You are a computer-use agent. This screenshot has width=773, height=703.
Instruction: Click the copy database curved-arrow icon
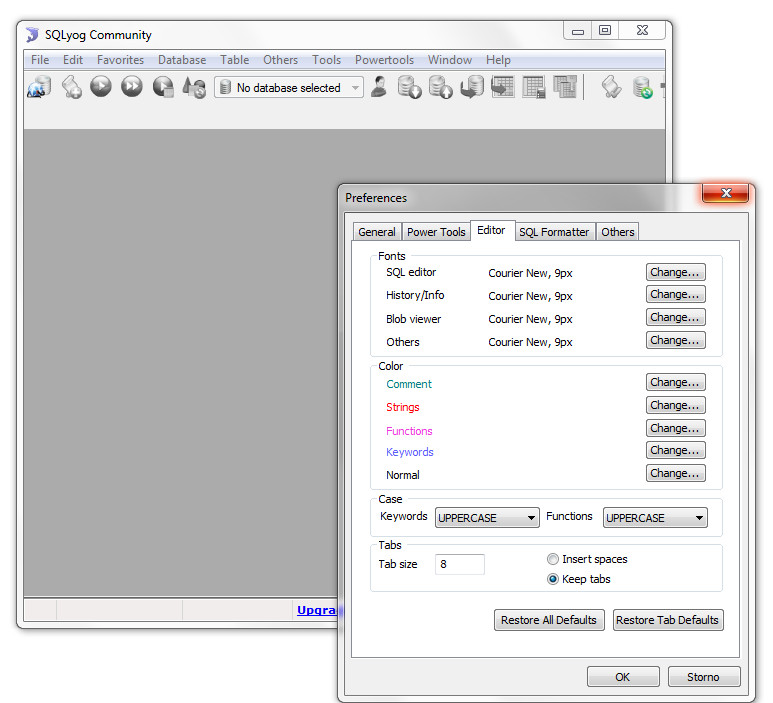pos(472,87)
